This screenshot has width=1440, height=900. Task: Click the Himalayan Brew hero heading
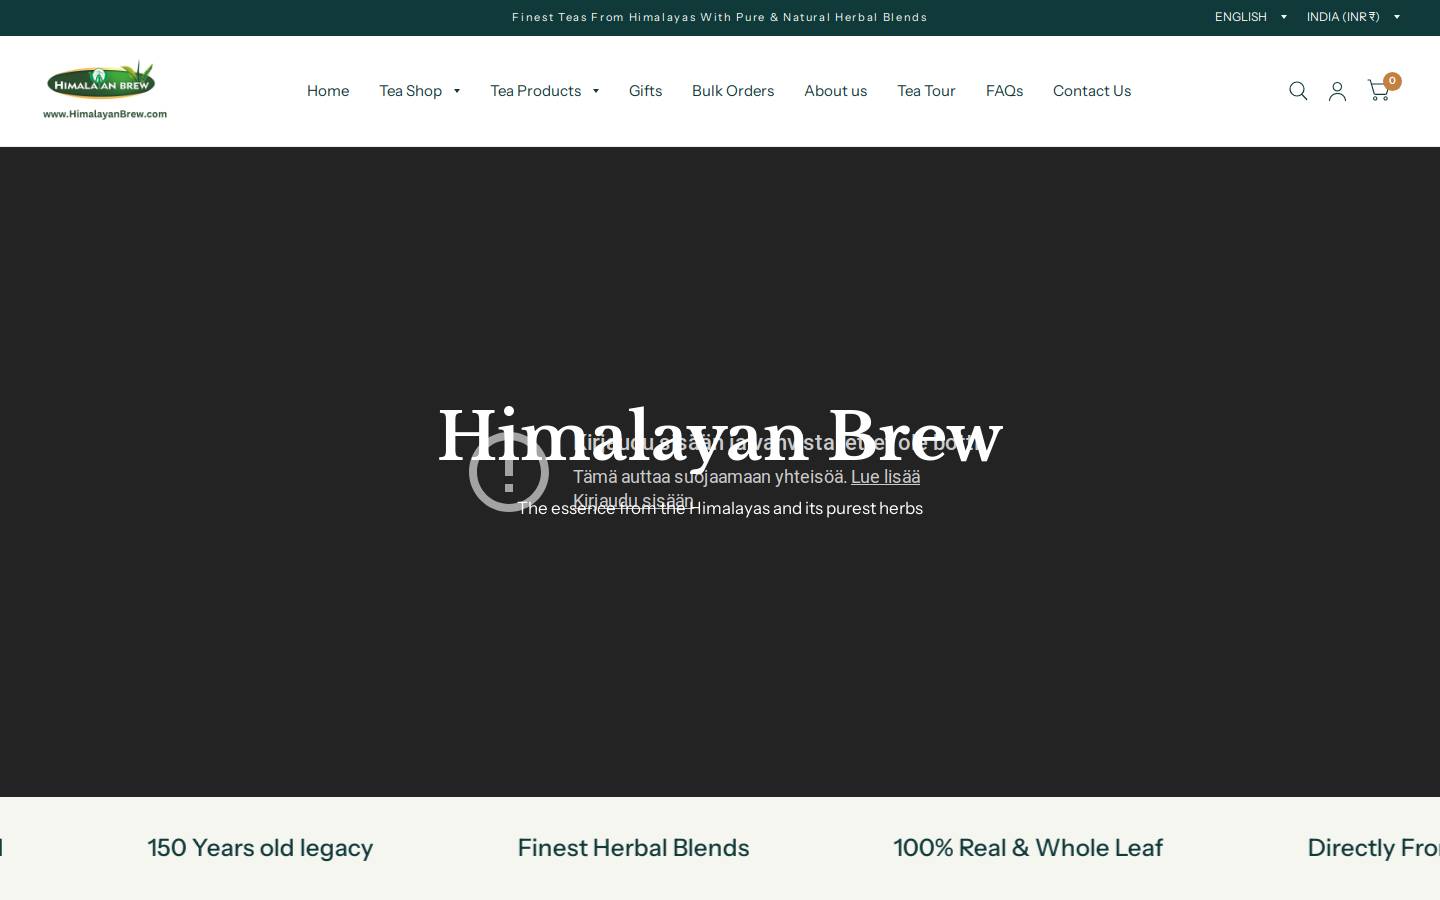pos(720,436)
